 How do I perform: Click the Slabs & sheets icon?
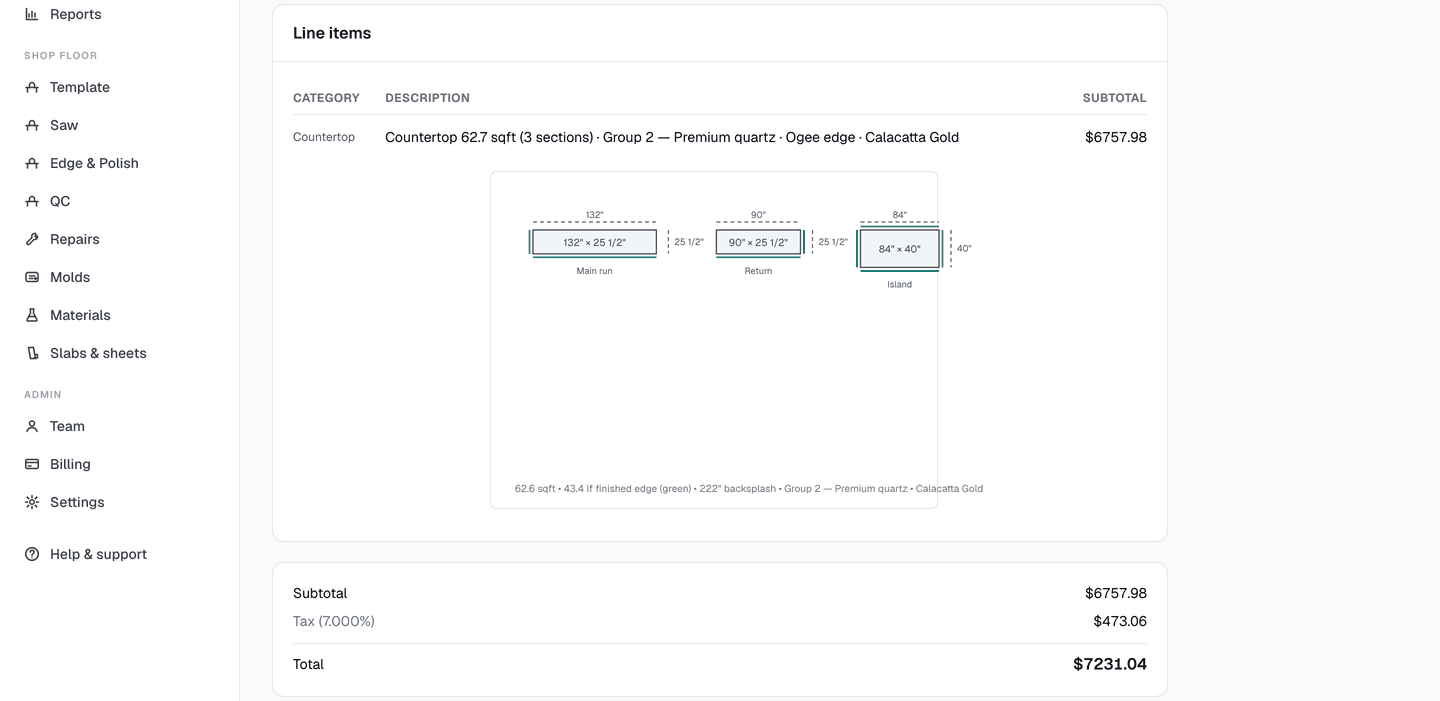tap(32, 353)
